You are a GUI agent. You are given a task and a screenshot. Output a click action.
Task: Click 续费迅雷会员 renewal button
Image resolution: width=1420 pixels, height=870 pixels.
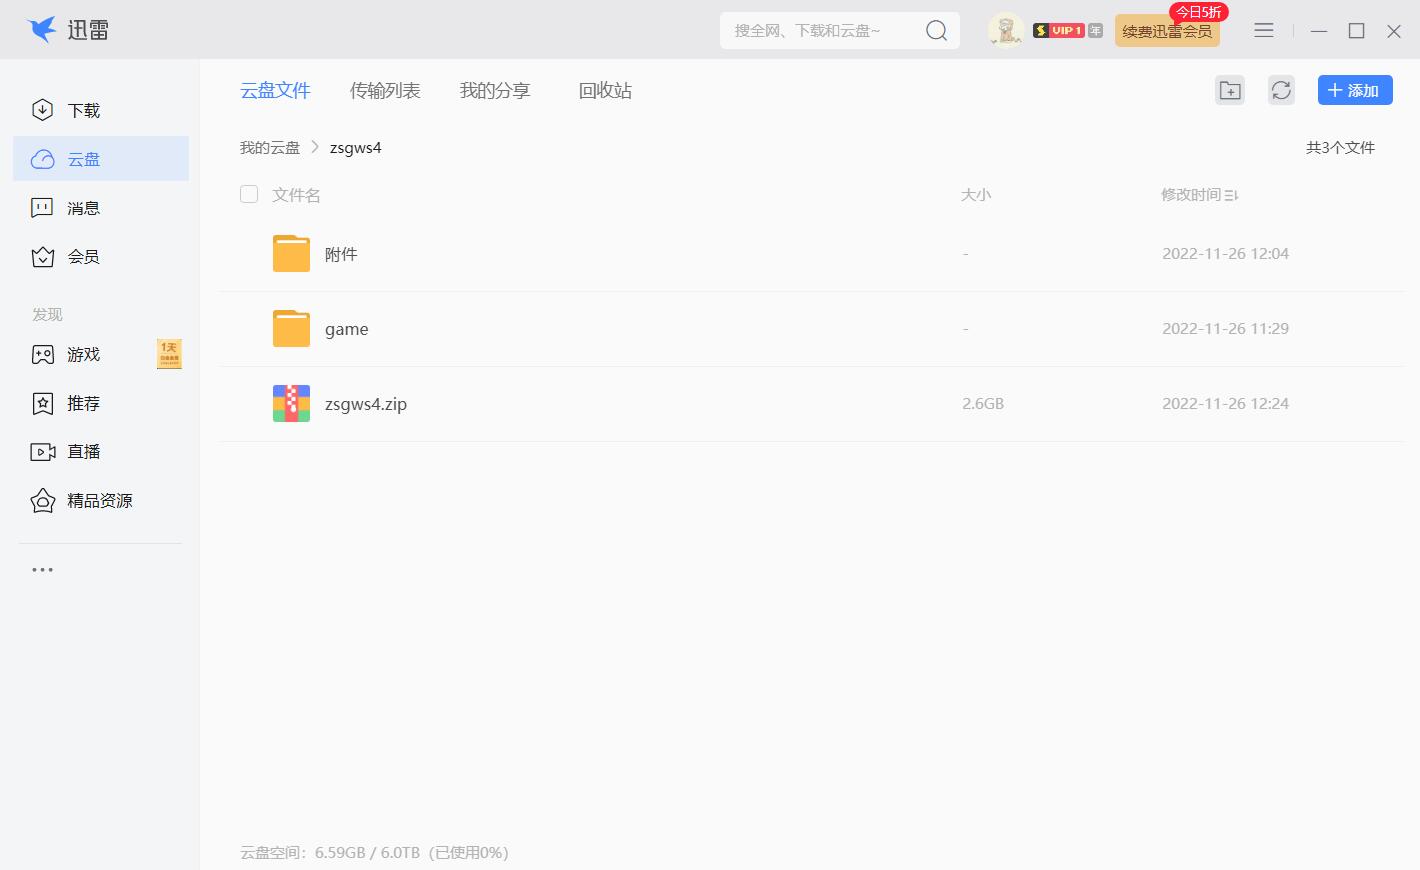coord(1167,32)
